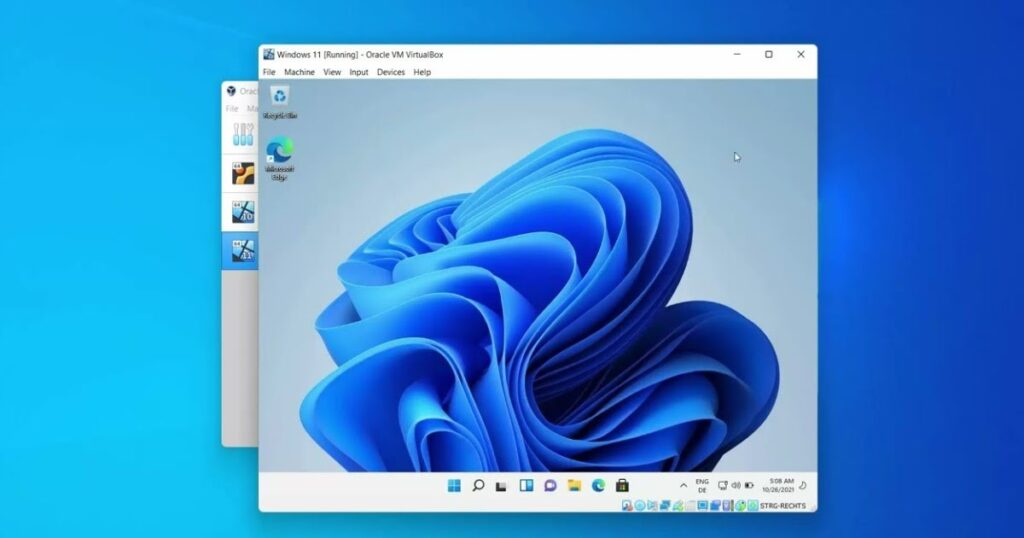Open Search from the guest taskbar
Image resolution: width=1024 pixels, height=538 pixels.
pos(478,485)
